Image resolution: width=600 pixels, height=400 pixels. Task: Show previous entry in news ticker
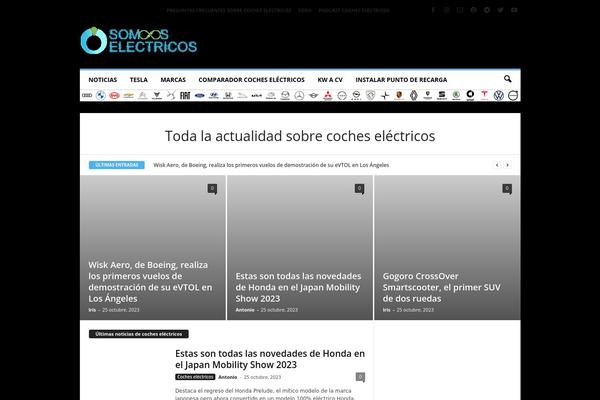(497, 165)
